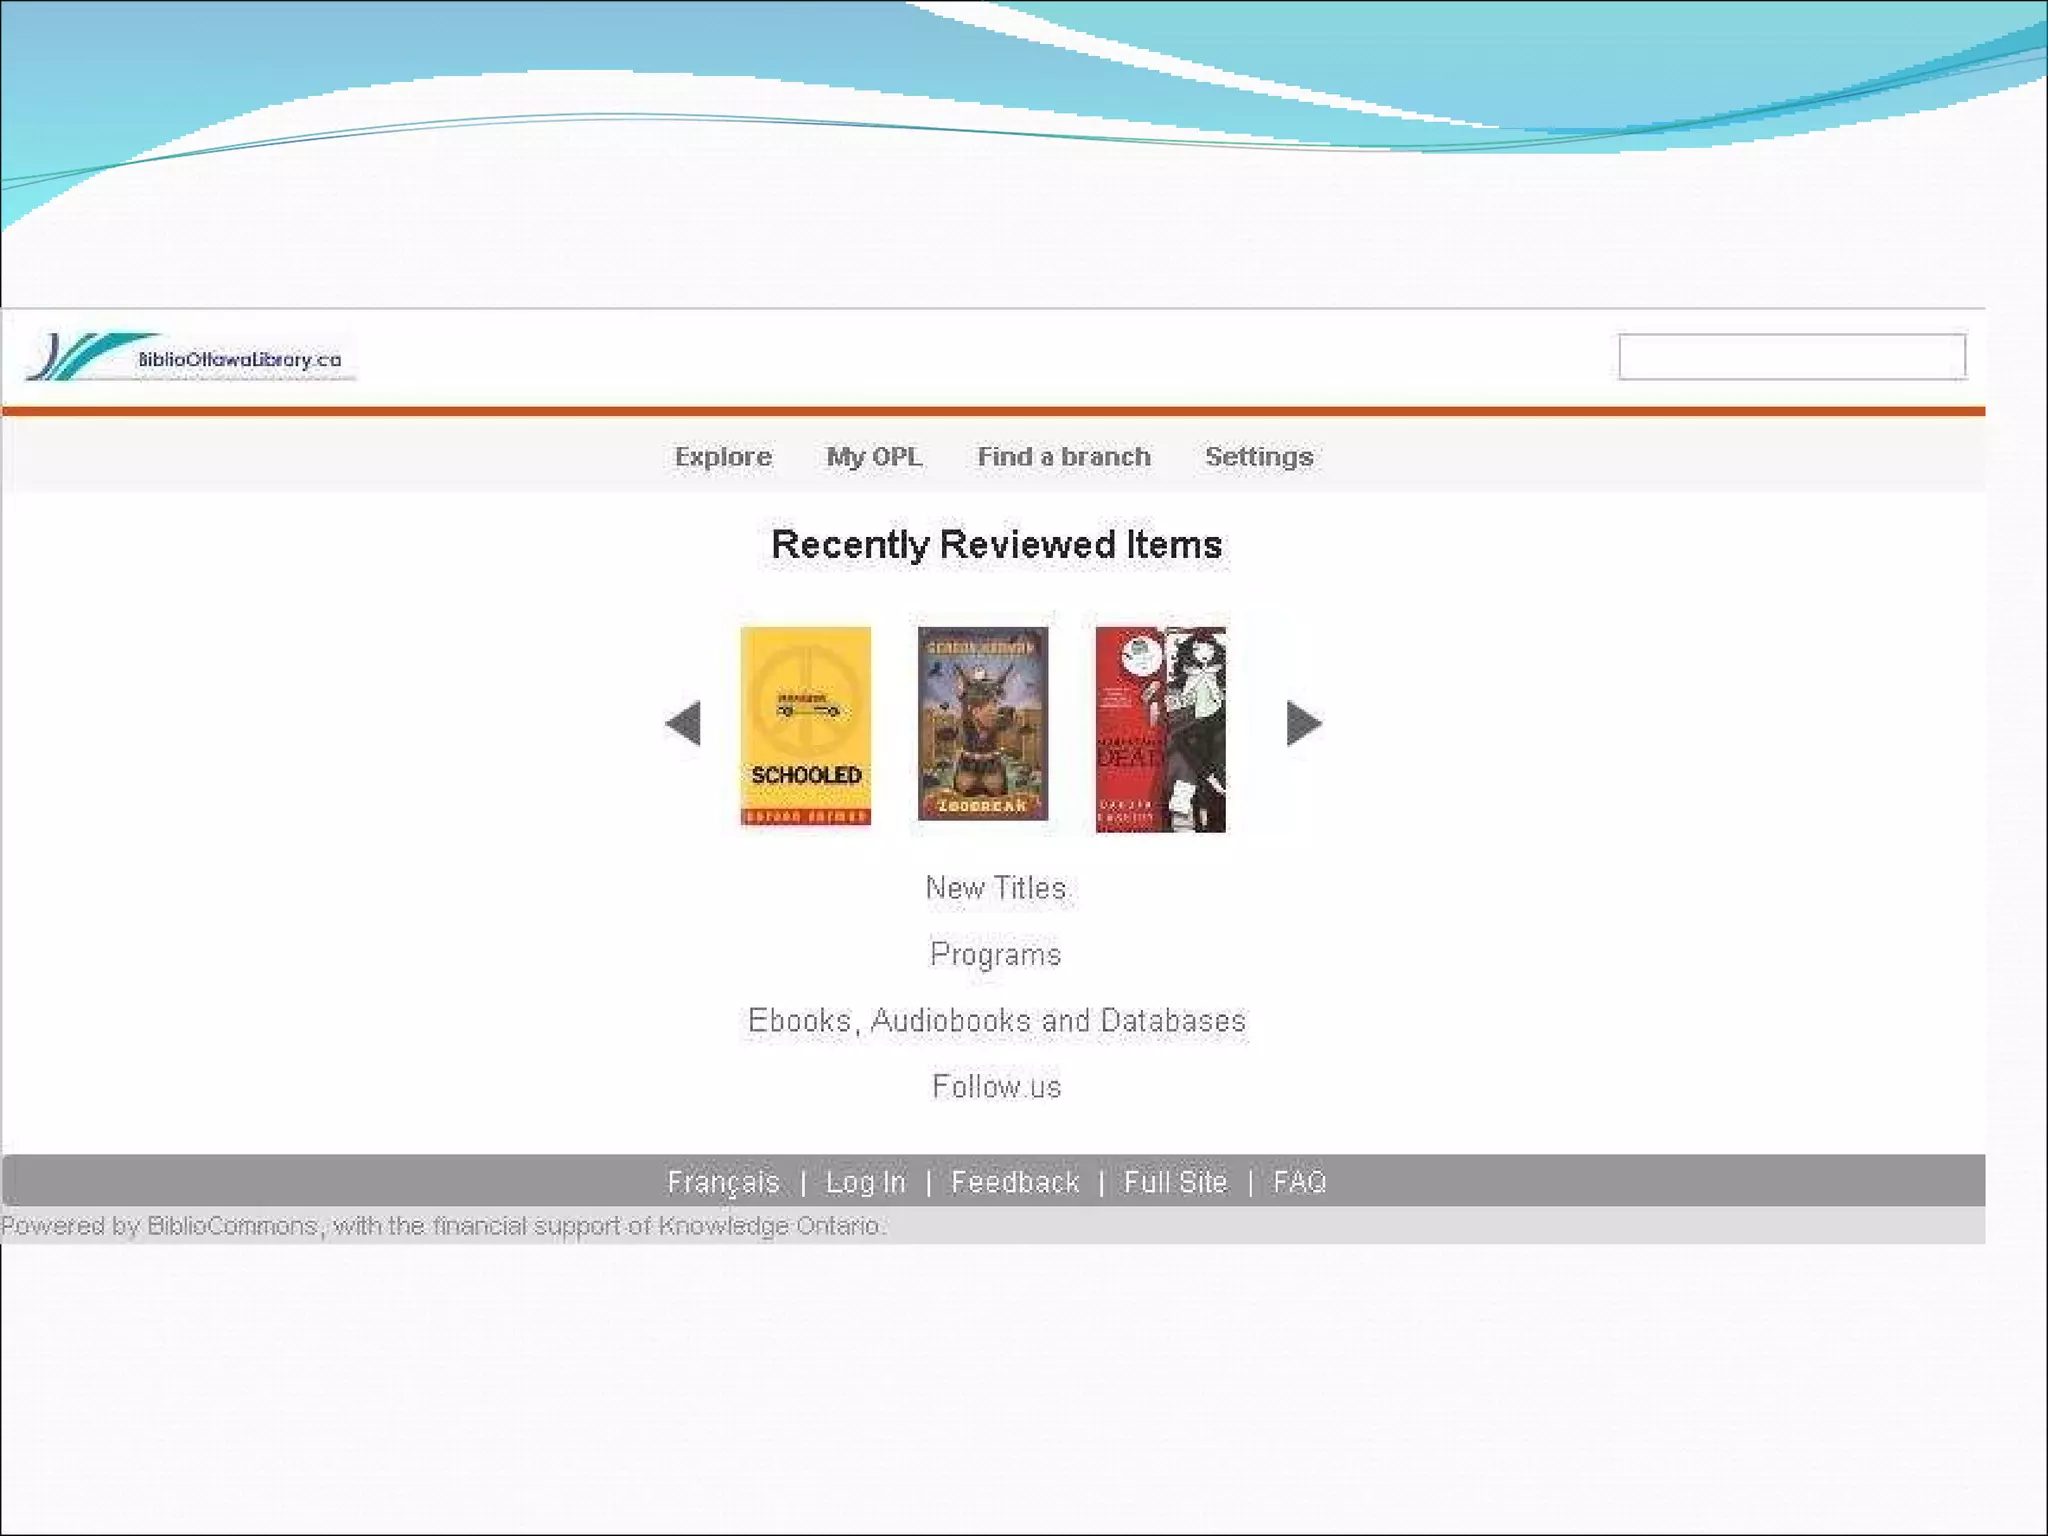2048x1536 pixels.
Task: Open the Settings menu item
Action: [x=1258, y=457]
